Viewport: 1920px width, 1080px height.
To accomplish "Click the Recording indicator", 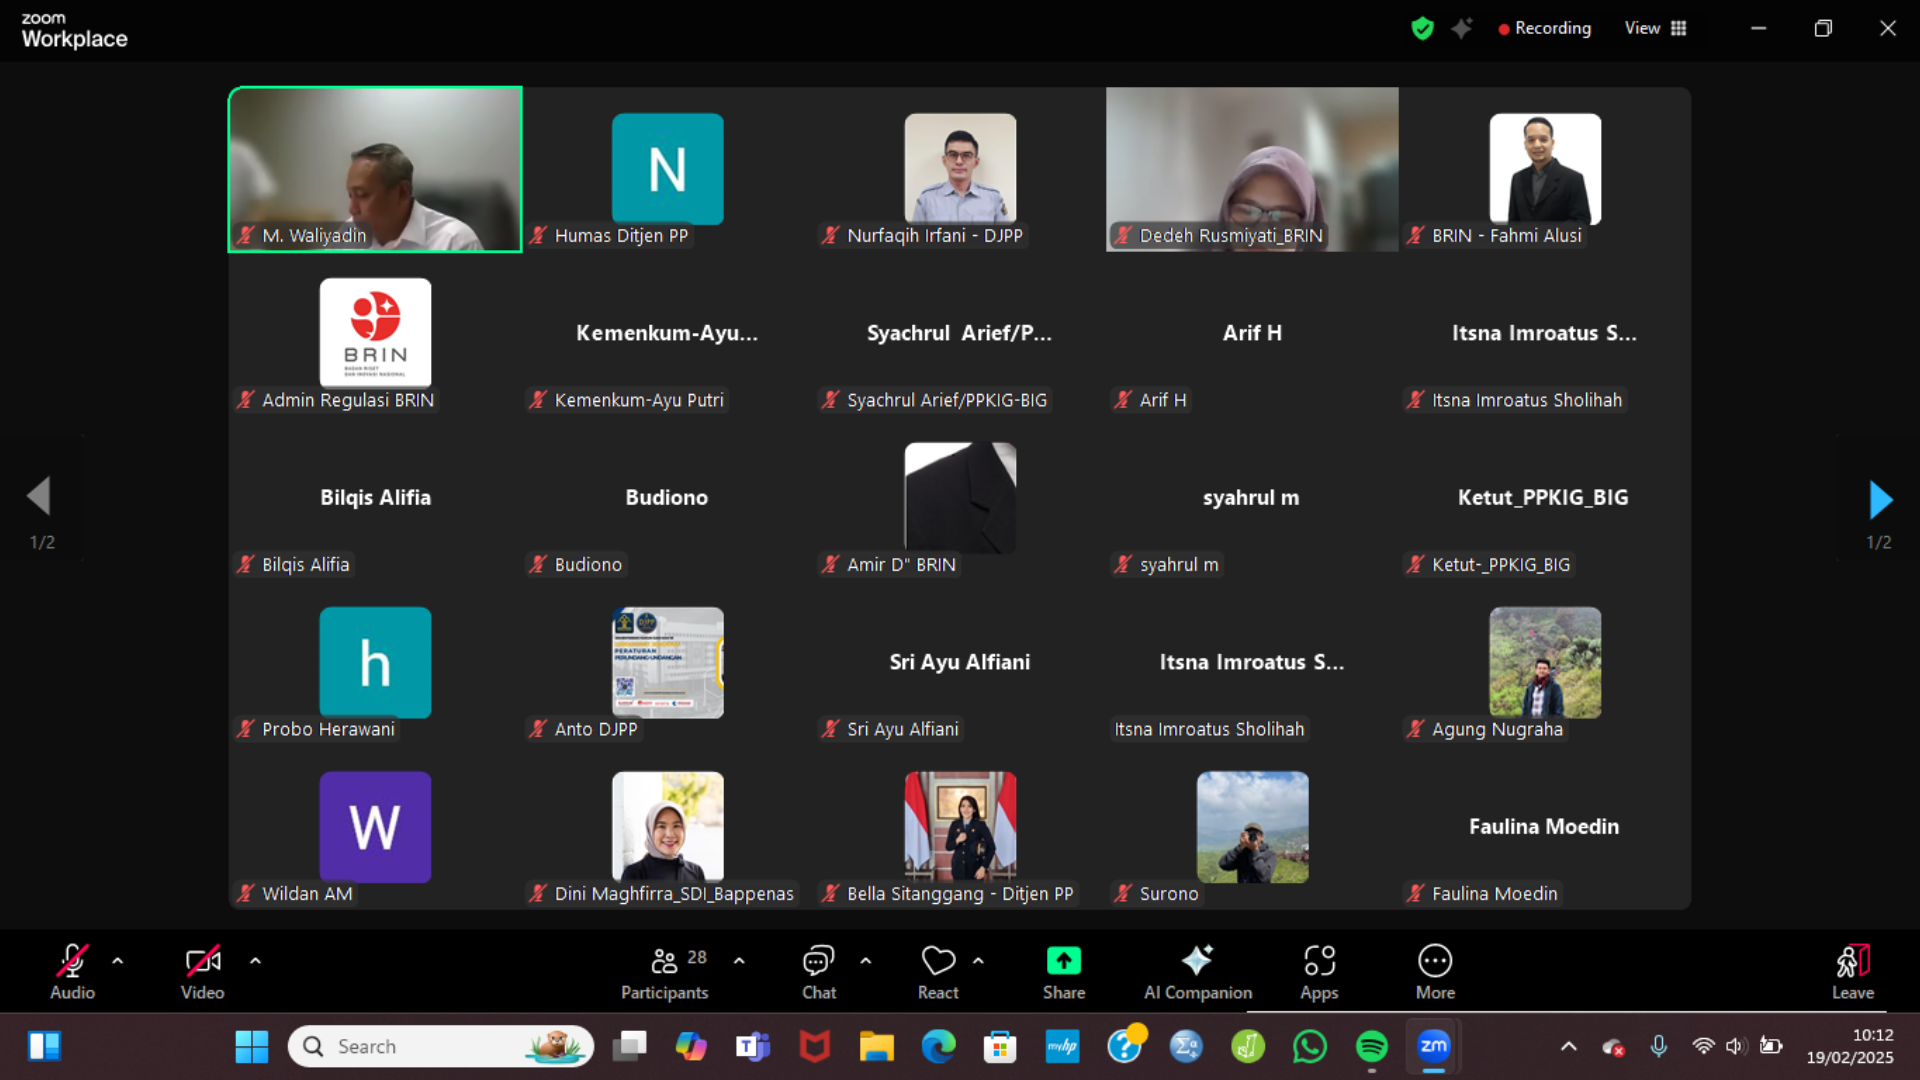I will click(x=1545, y=28).
